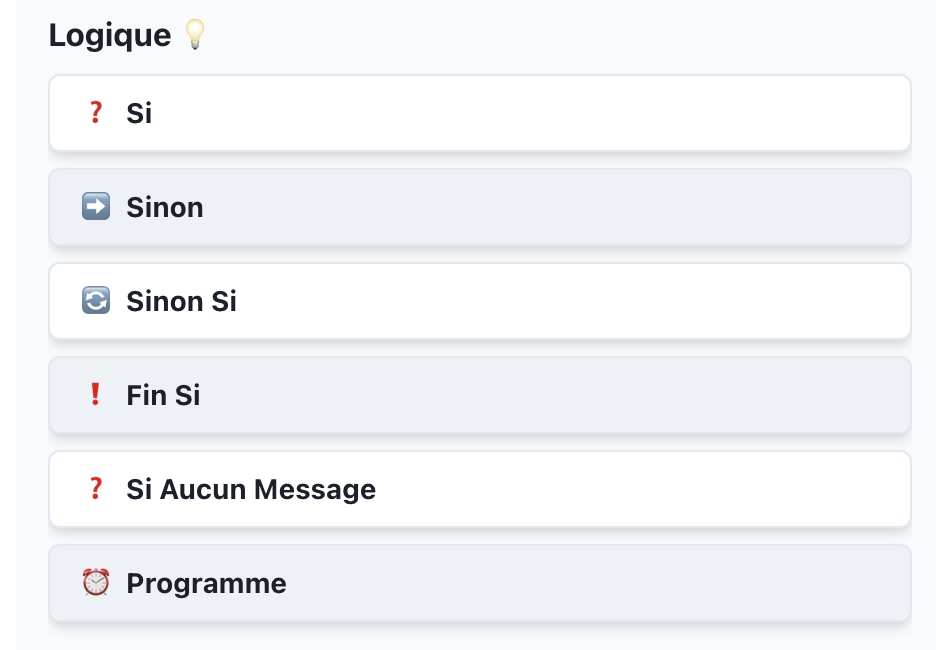Click the 'Fin Si' text label

coord(163,395)
